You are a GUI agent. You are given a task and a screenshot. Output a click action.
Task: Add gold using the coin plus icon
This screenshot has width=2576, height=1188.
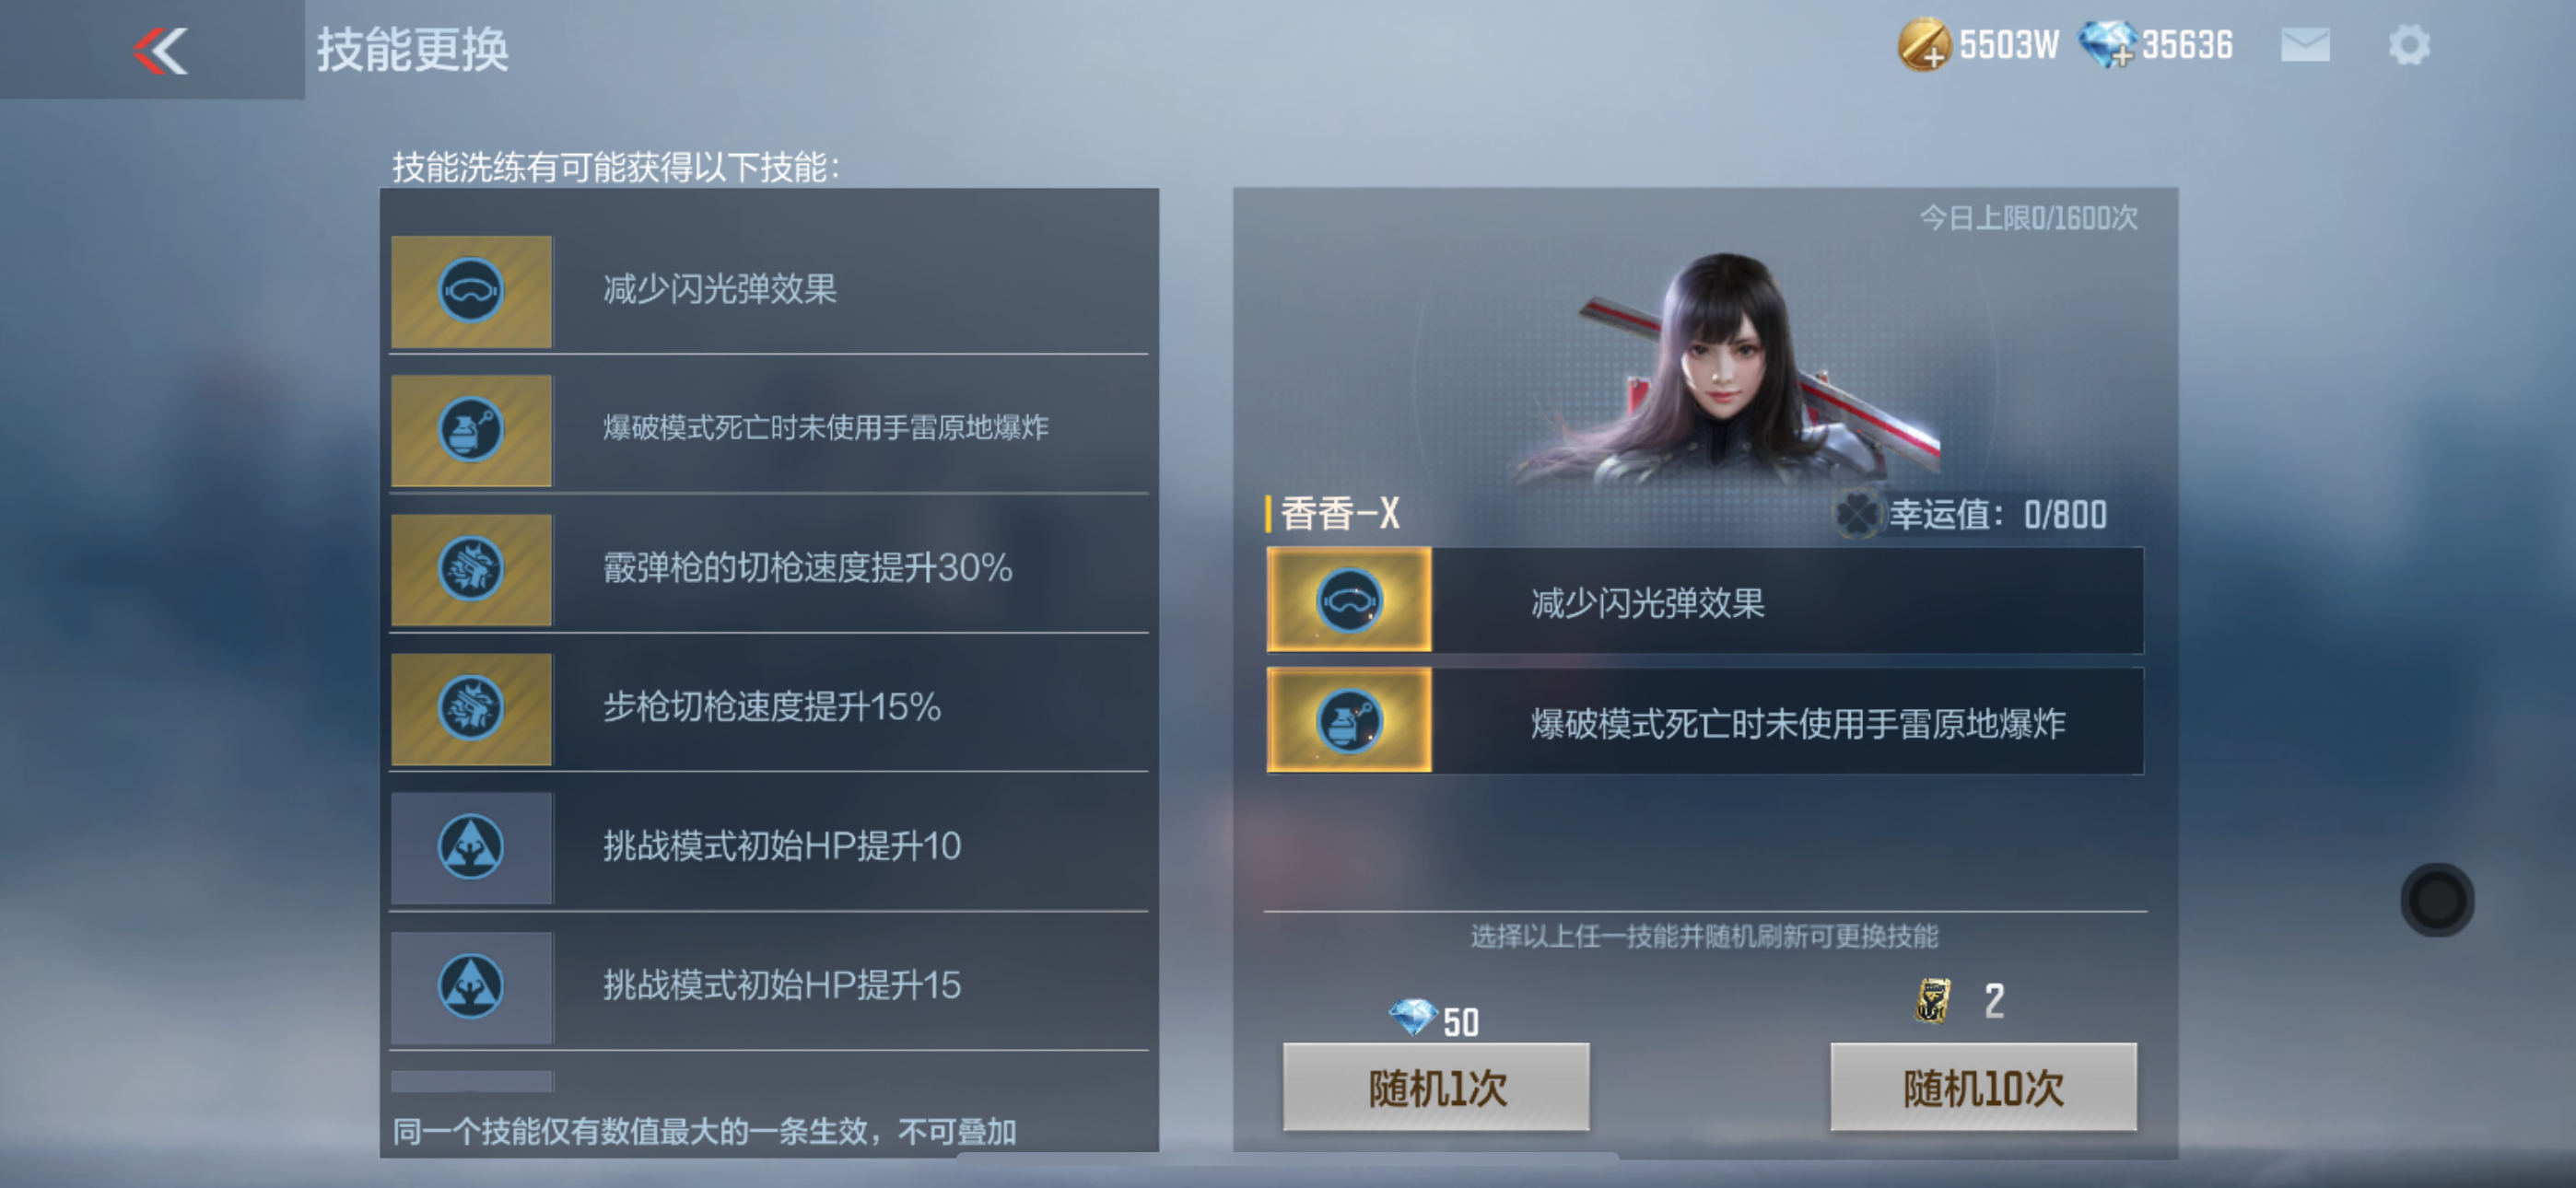pyautogui.click(x=1924, y=45)
